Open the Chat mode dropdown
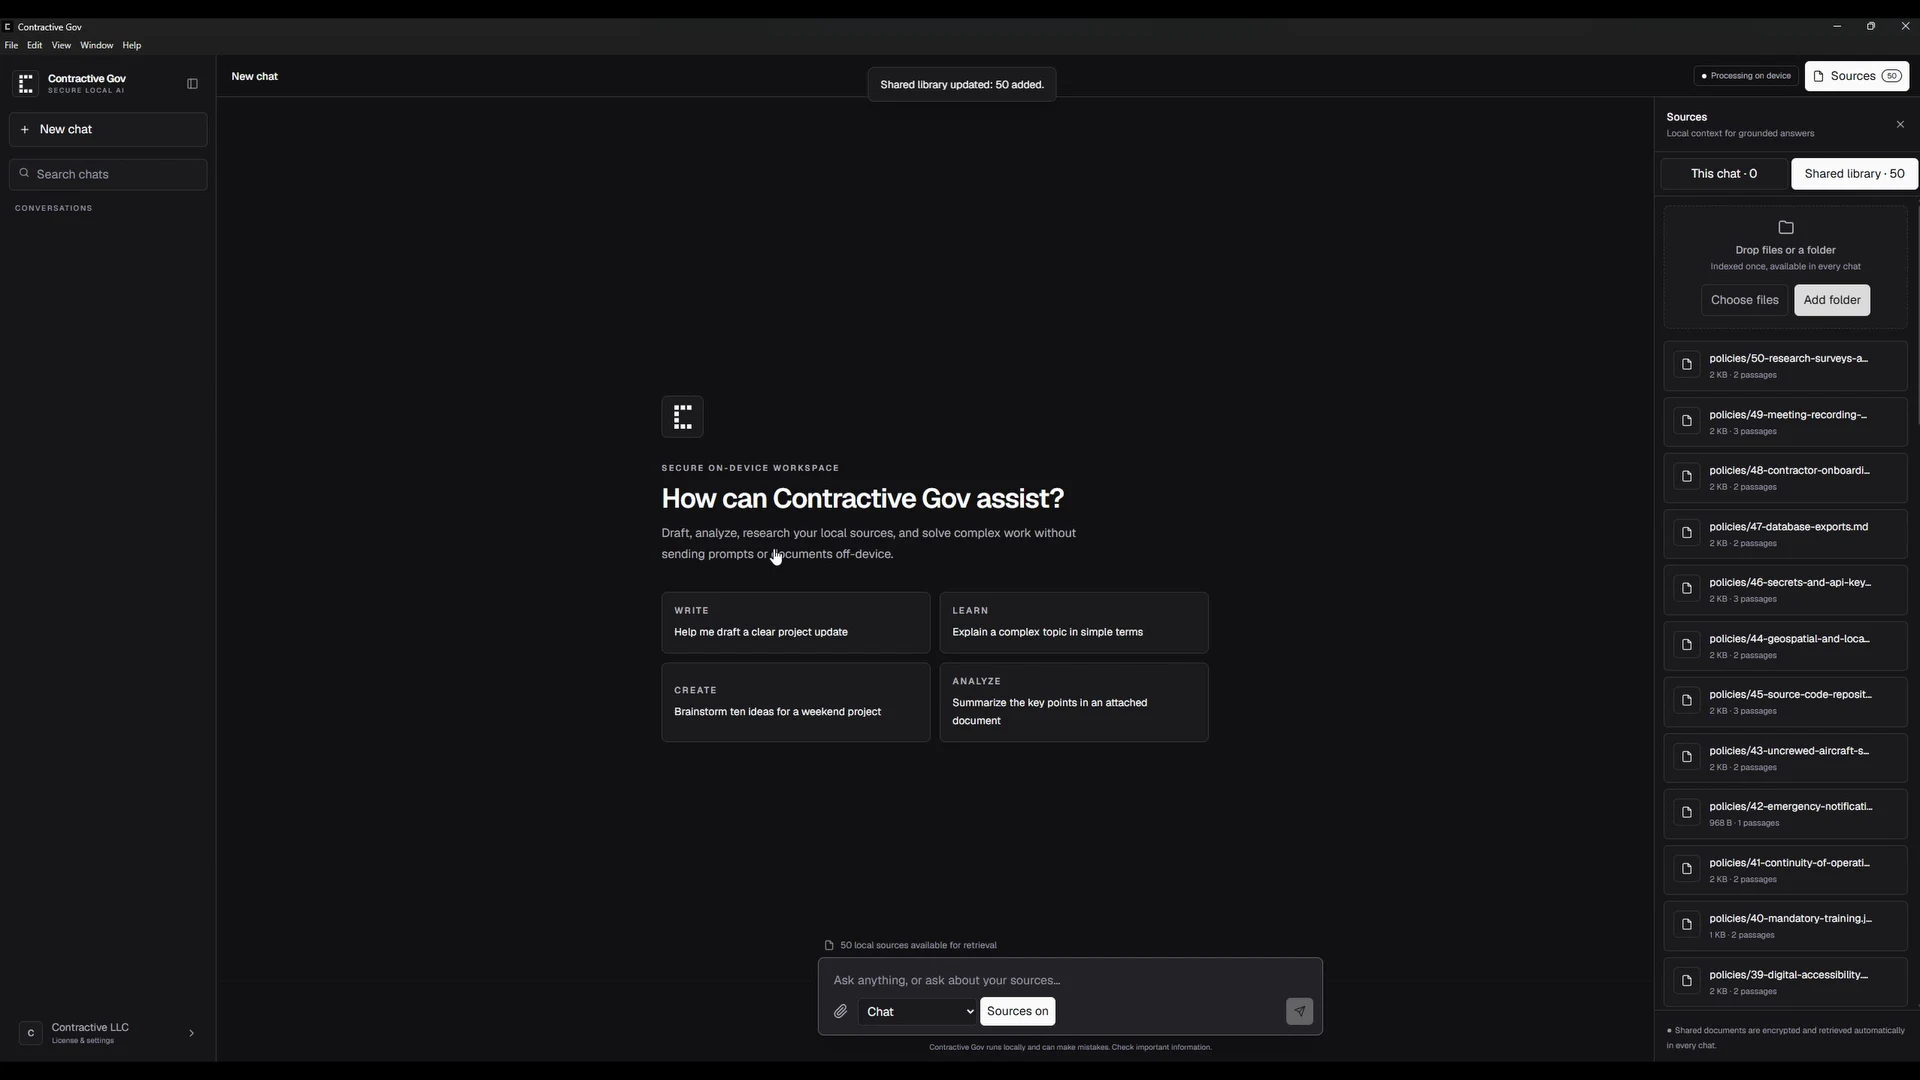This screenshot has width=1920, height=1080. coord(917,1011)
